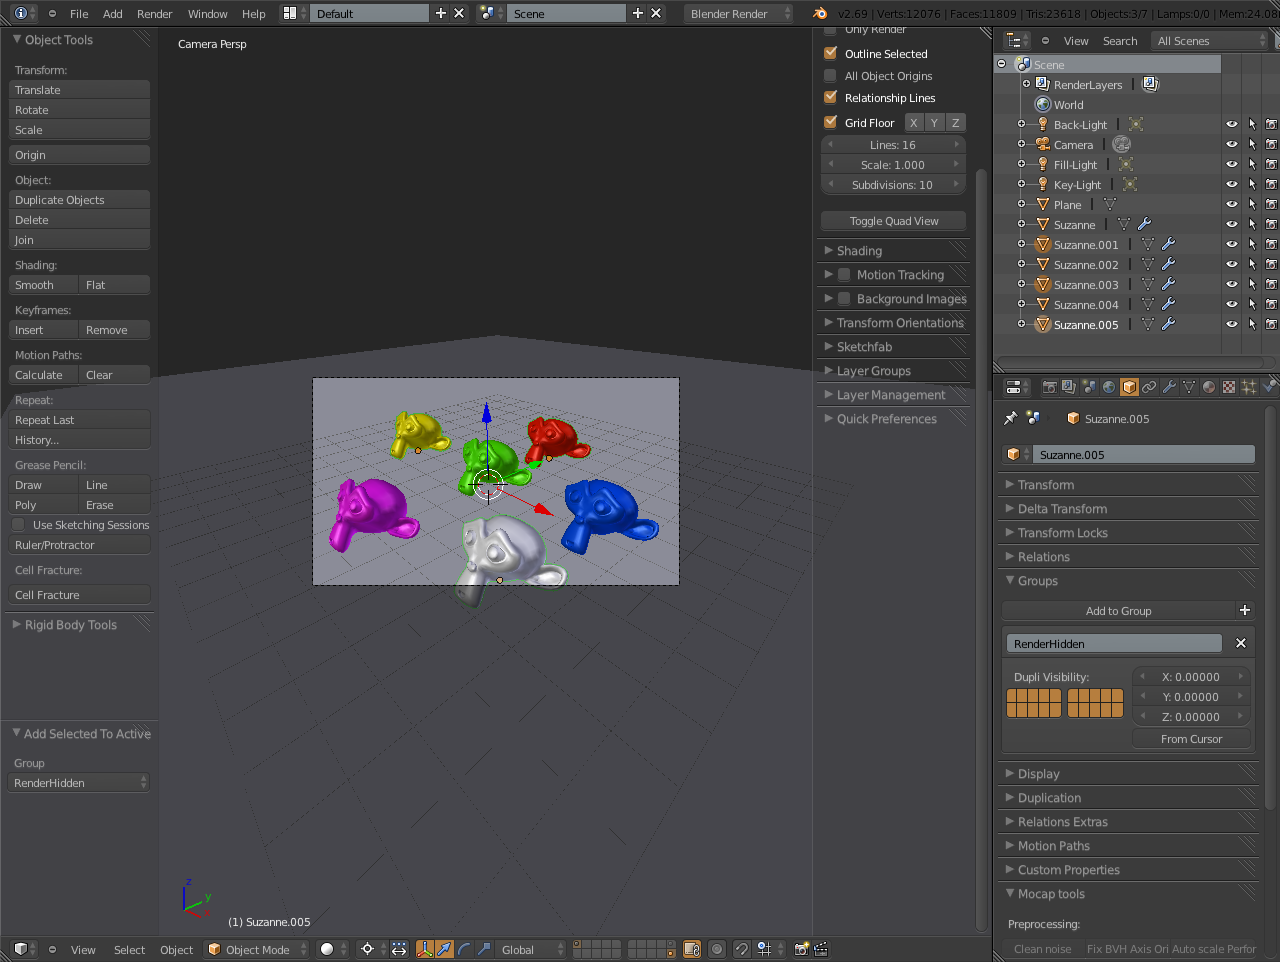Viewport: 1280px width, 962px height.
Task: Pin the properties context with pushpin
Action: (1011, 418)
